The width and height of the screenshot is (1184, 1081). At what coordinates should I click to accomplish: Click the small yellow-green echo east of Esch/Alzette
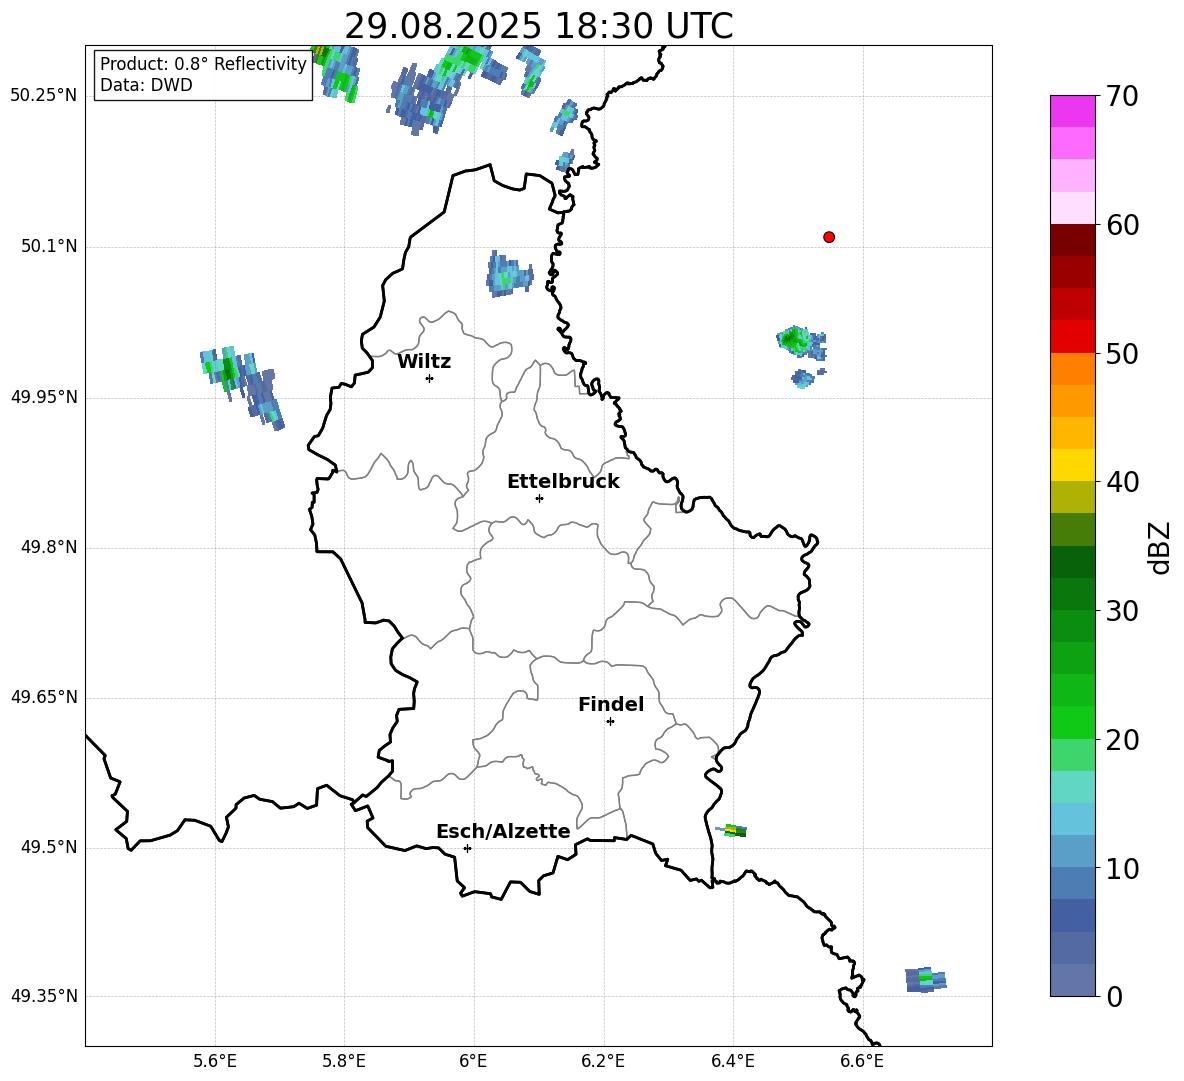(732, 830)
